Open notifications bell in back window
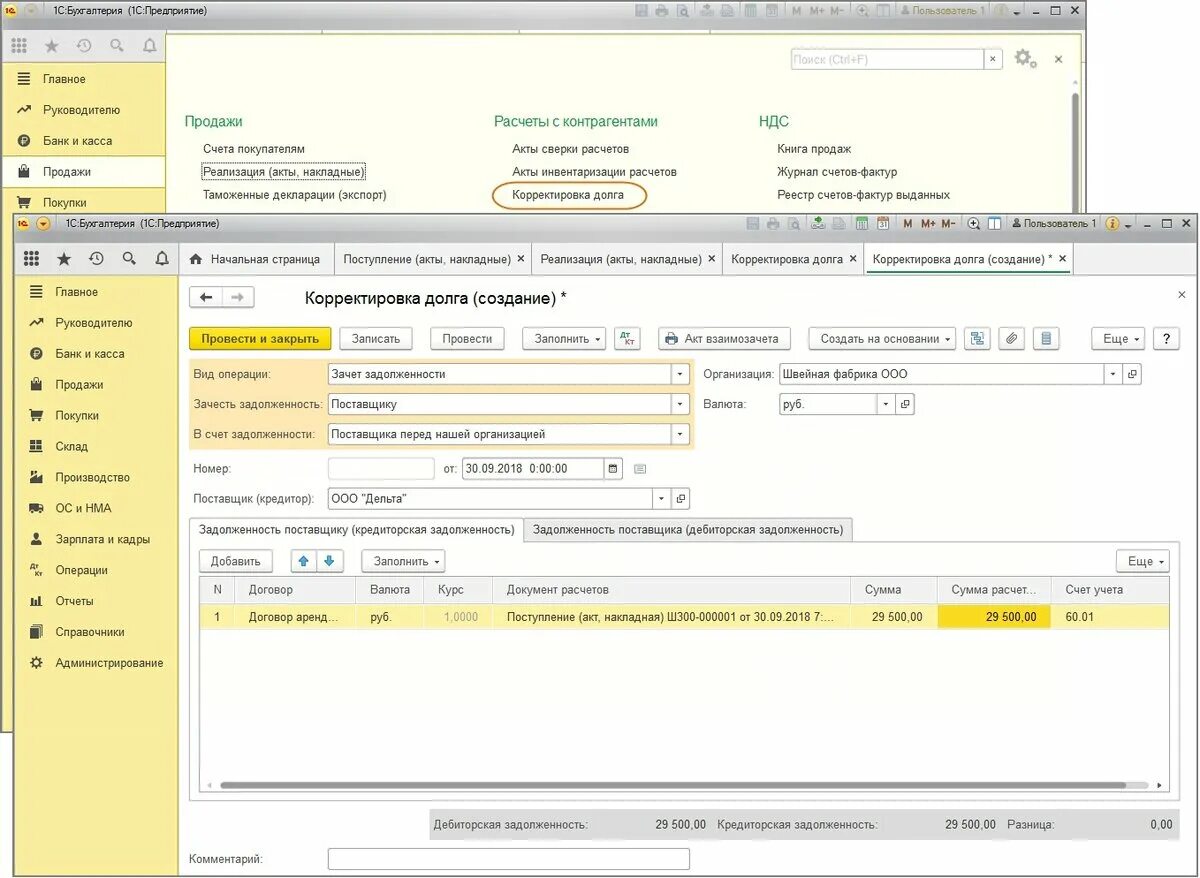This screenshot has height=878, width=1200. pos(150,46)
